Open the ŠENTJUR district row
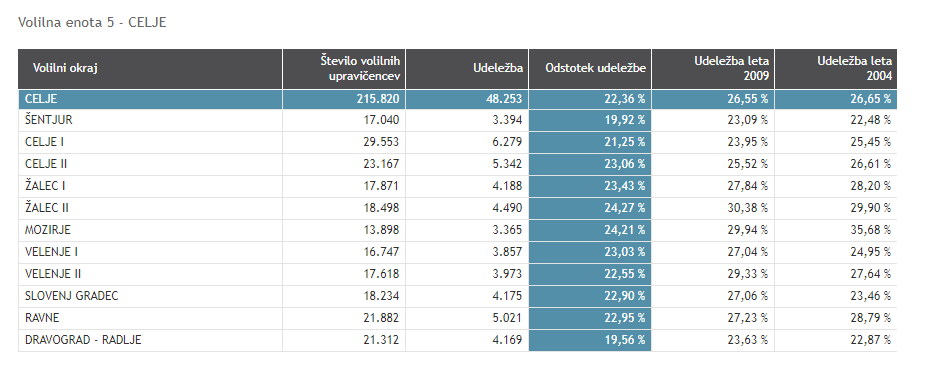Screen dimensions: 945x388 457,120
